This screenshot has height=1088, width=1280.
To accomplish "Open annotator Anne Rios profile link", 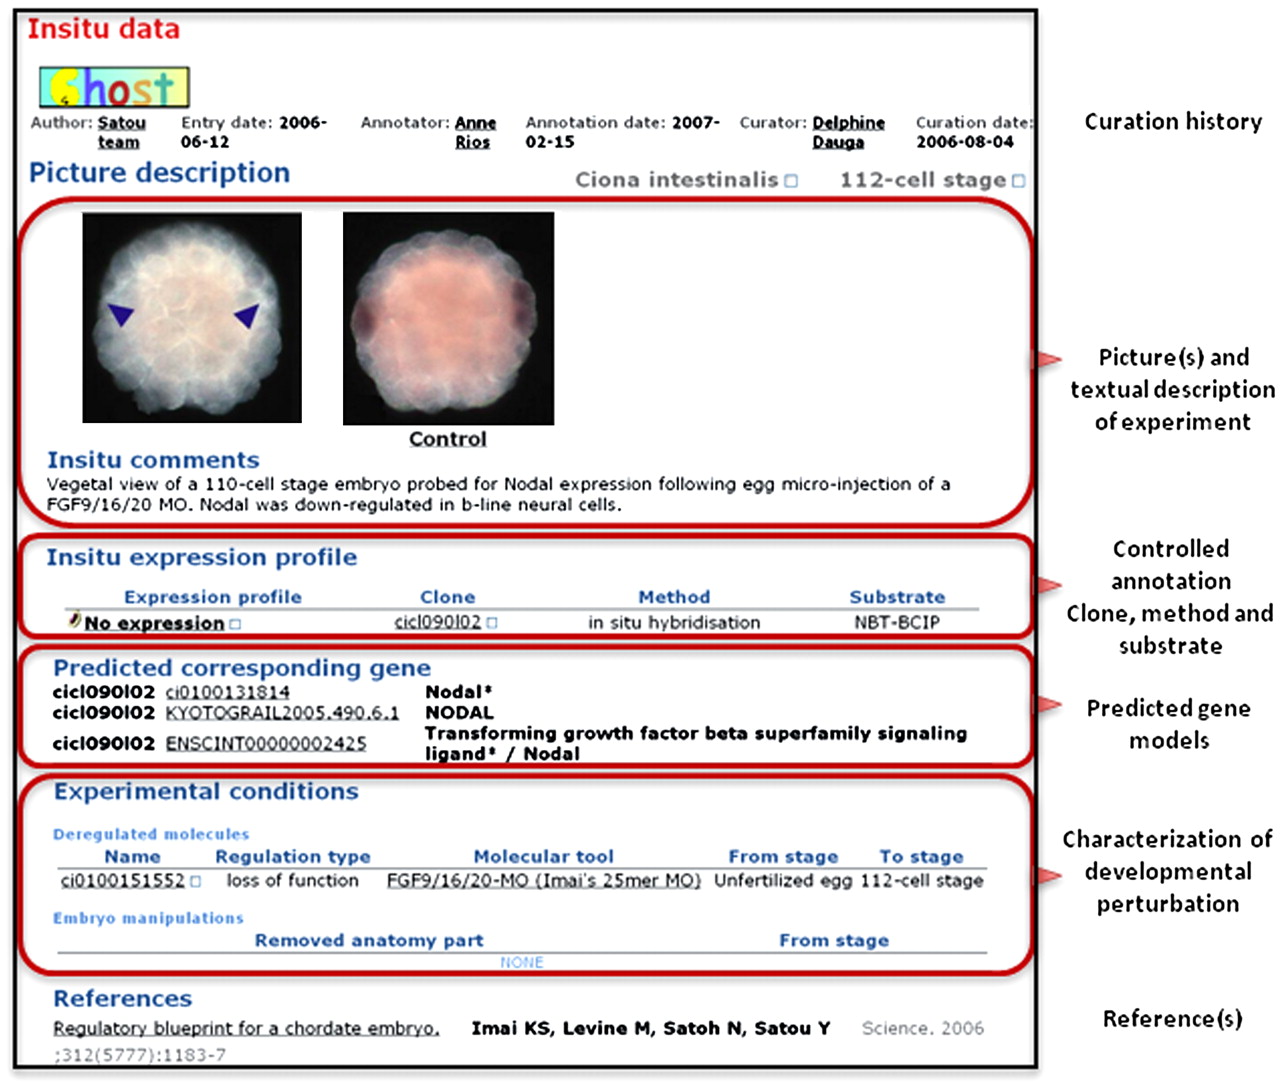I will pos(474,132).
